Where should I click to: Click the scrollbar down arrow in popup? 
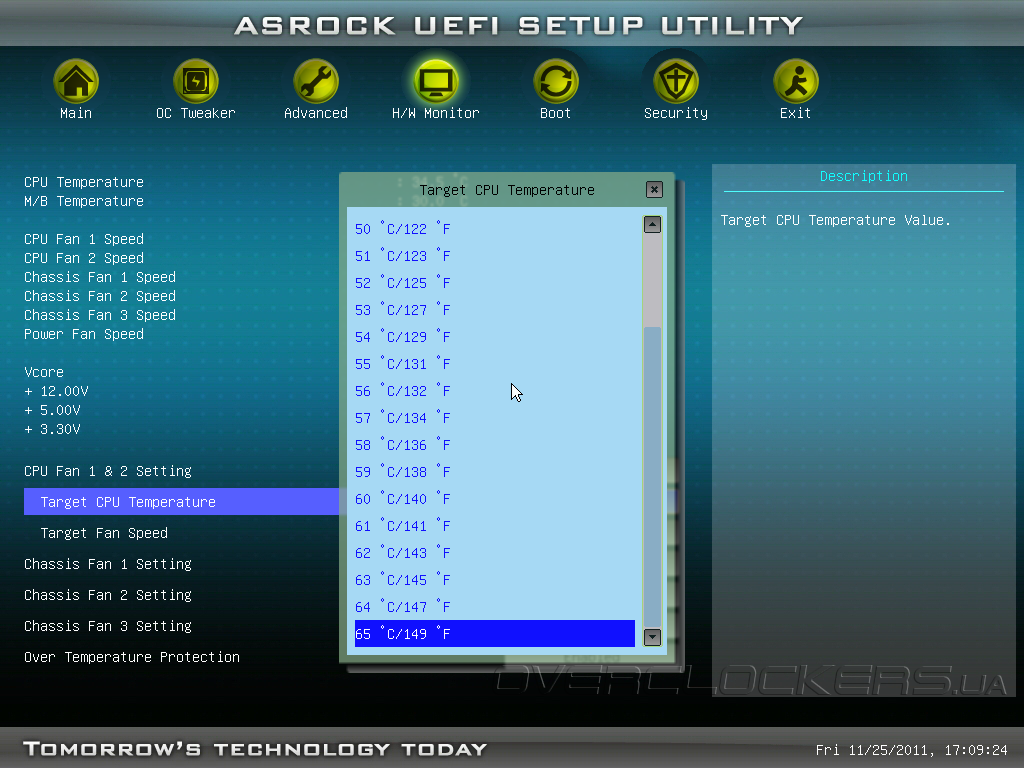click(x=652, y=637)
